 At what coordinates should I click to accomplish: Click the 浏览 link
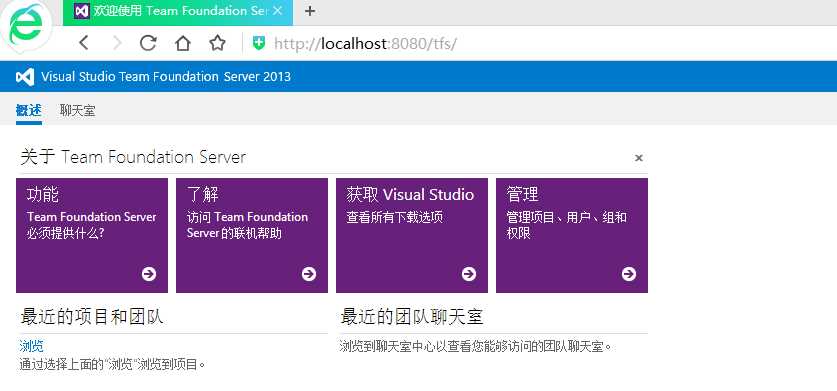[x=31, y=346]
